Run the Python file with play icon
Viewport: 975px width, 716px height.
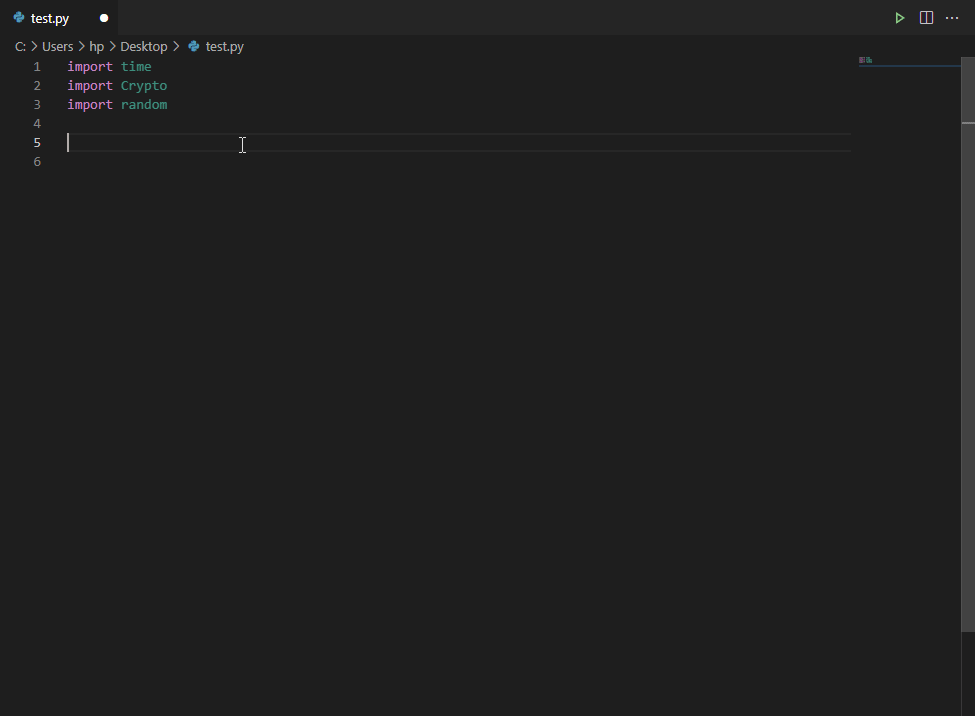[899, 18]
